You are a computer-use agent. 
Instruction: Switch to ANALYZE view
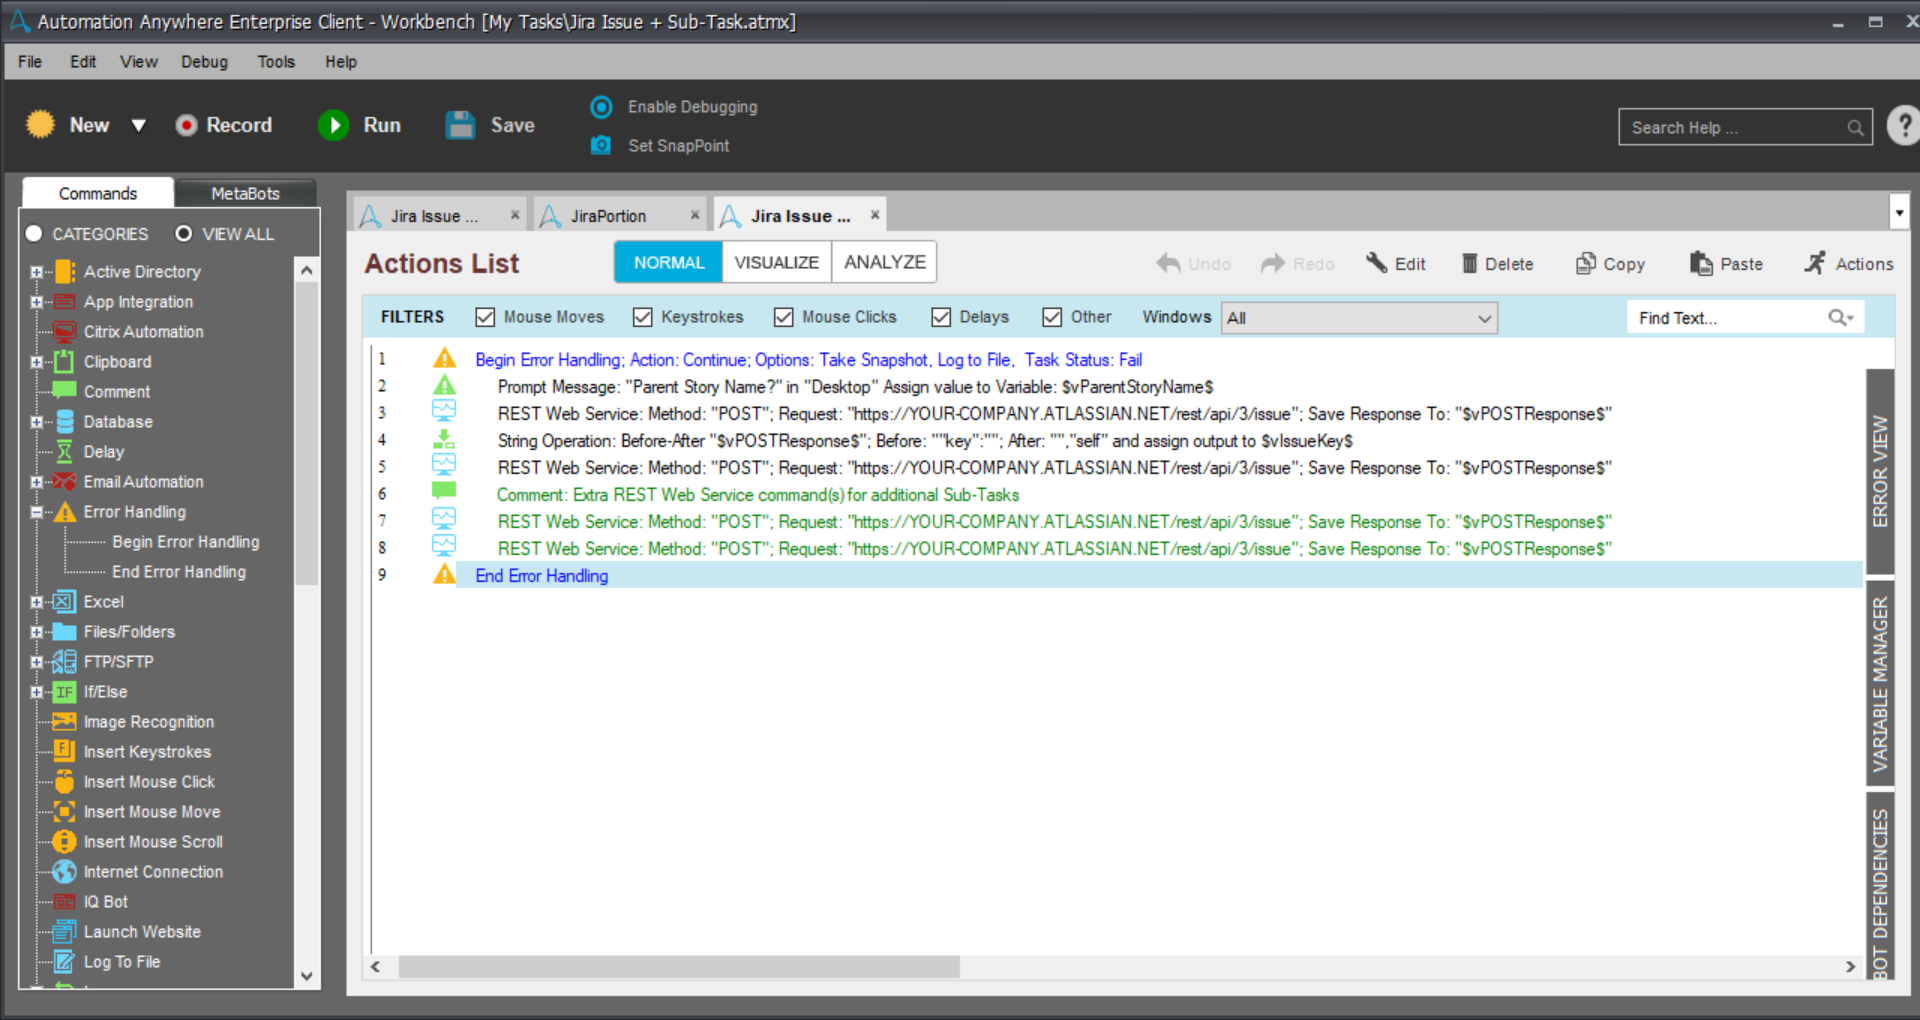point(885,262)
